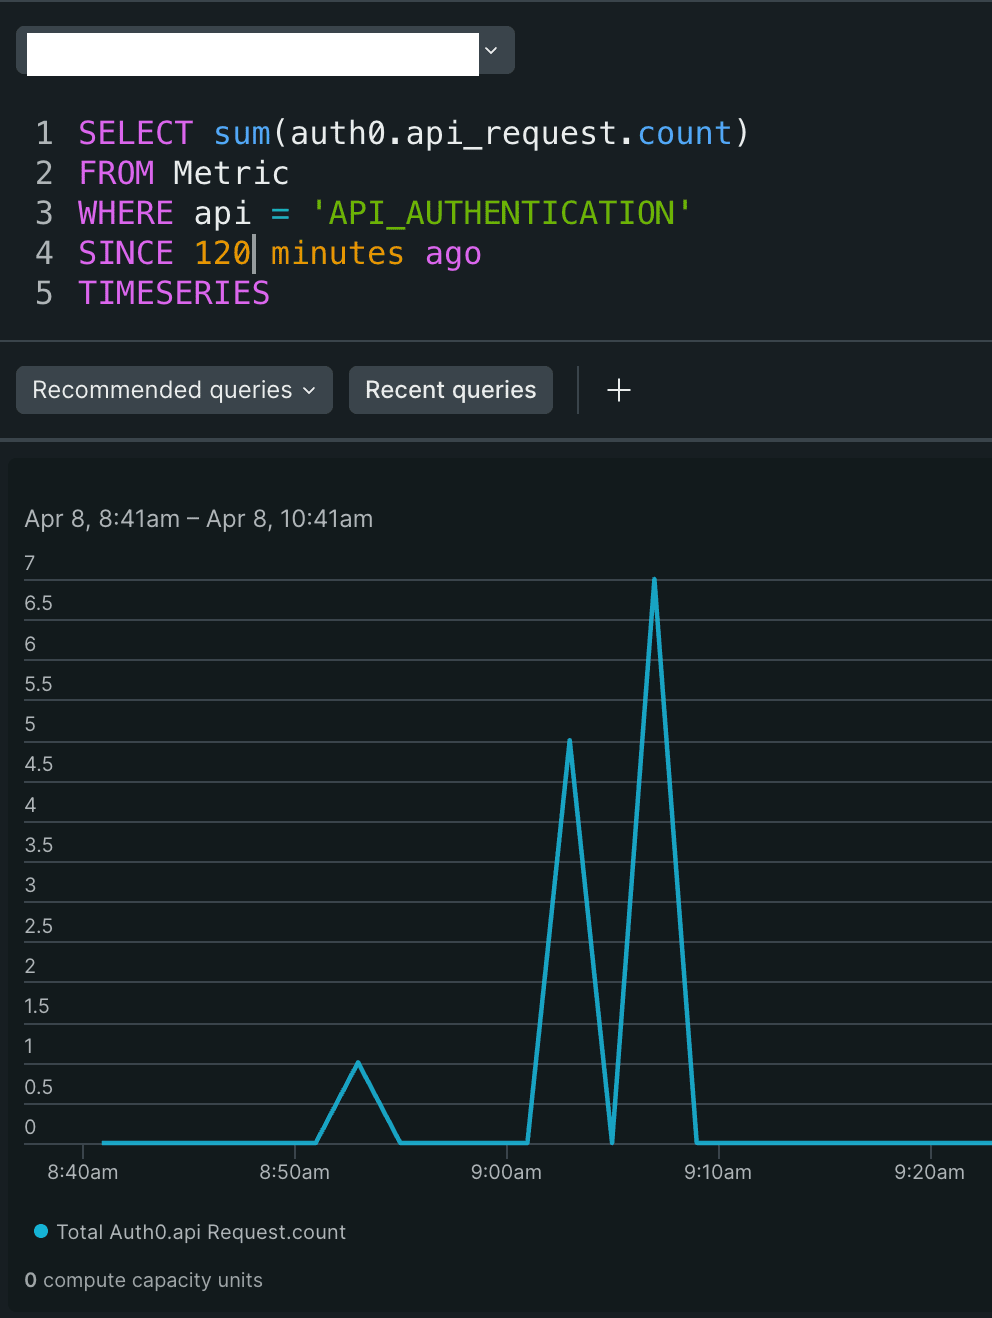Image resolution: width=992 pixels, height=1318 pixels.
Task: Click the 'API_AUTHENTICATION' string literal
Action: point(500,212)
